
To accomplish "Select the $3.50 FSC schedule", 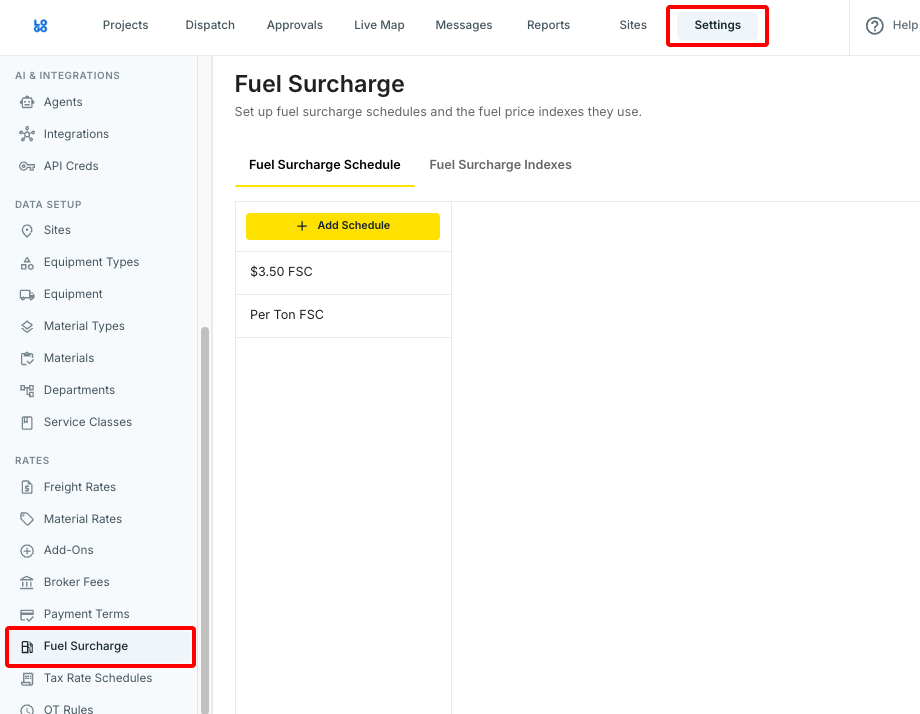I will [343, 272].
